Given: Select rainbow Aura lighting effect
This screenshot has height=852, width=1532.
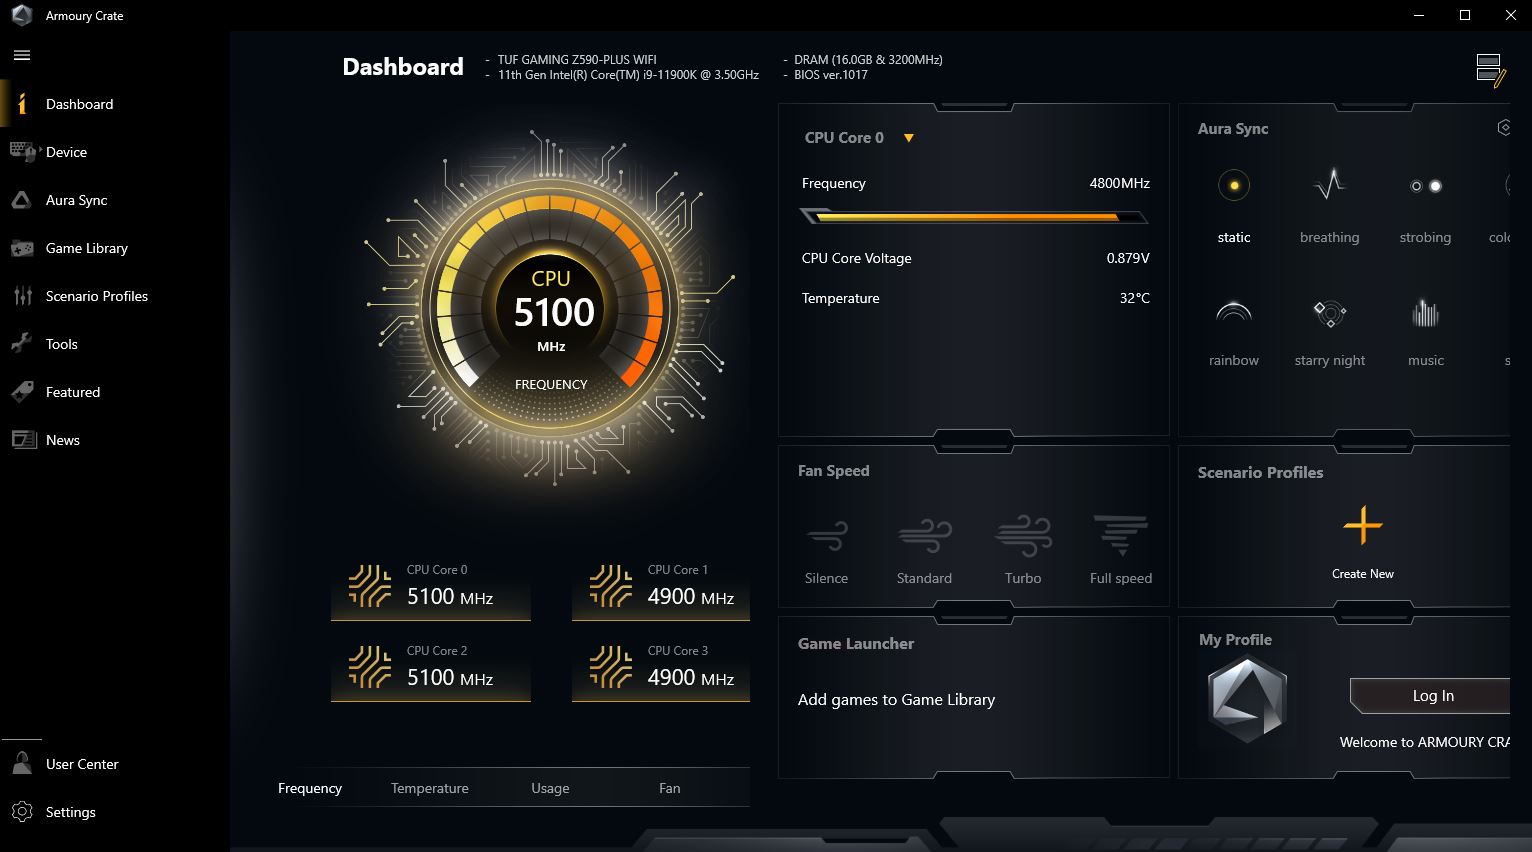Looking at the screenshot, I should (1234, 332).
